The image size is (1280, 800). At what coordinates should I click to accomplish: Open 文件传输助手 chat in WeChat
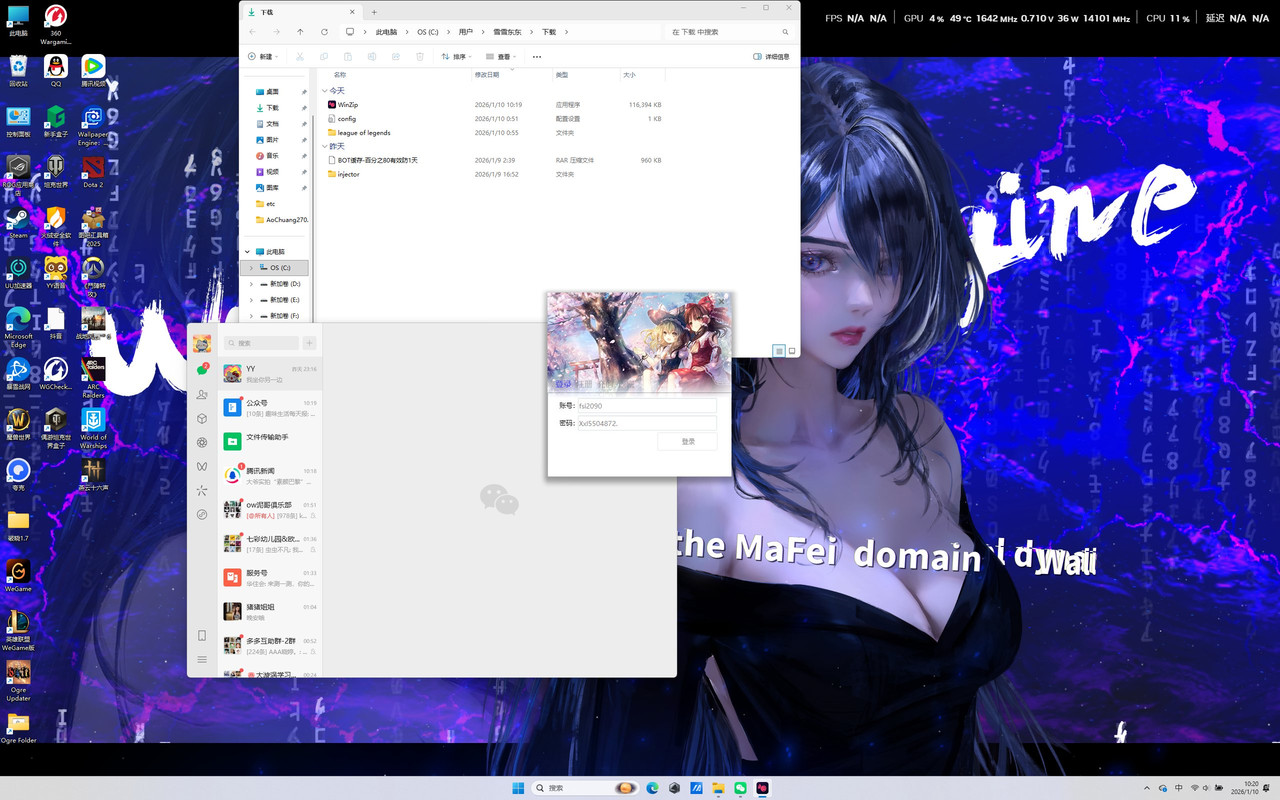[x=270, y=441]
